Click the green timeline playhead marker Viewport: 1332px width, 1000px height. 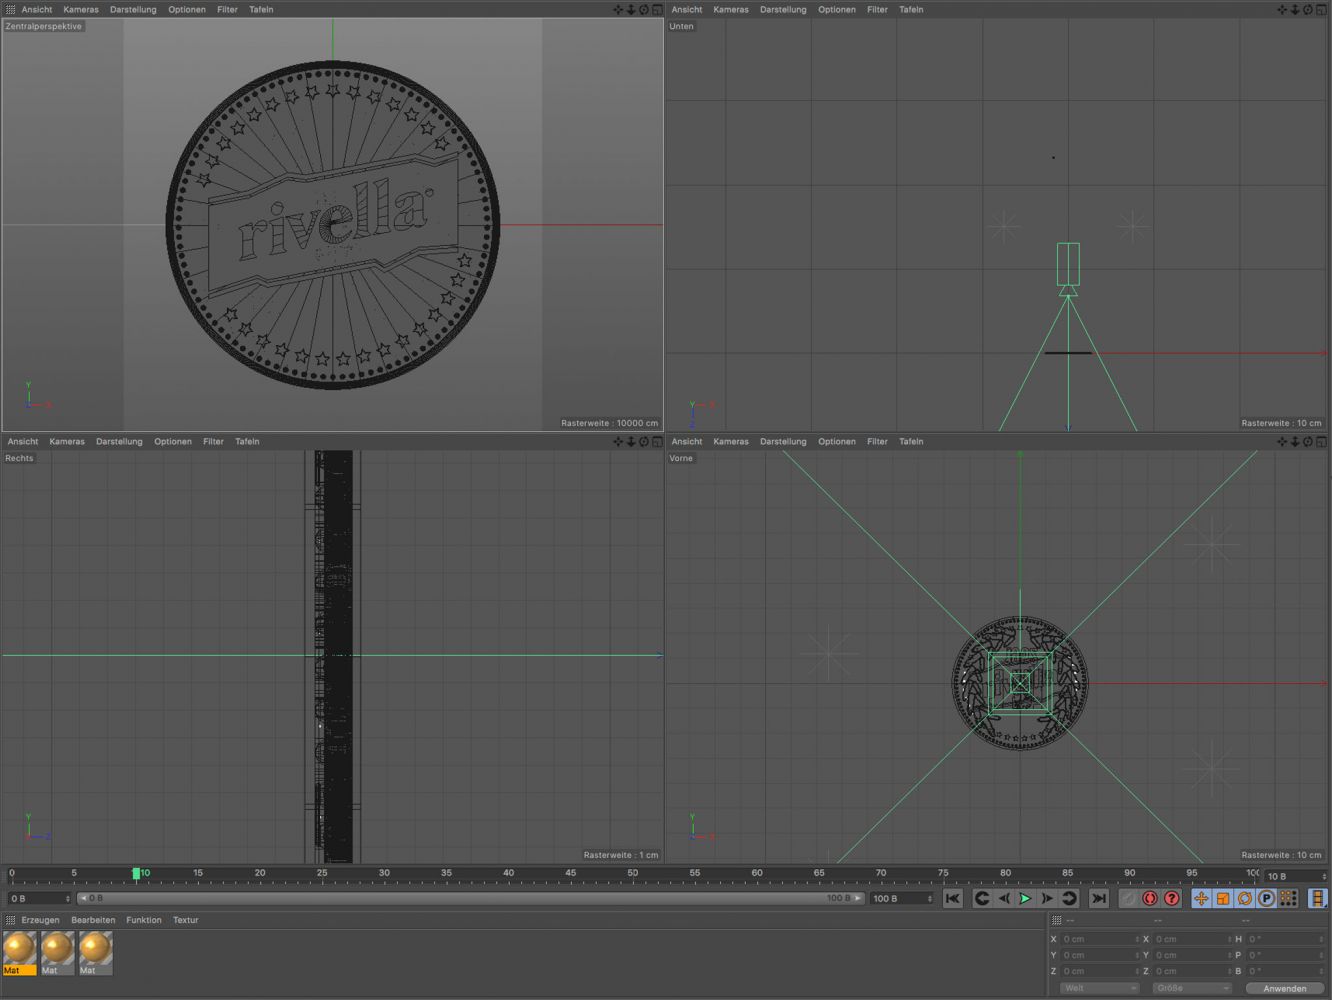(x=136, y=874)
